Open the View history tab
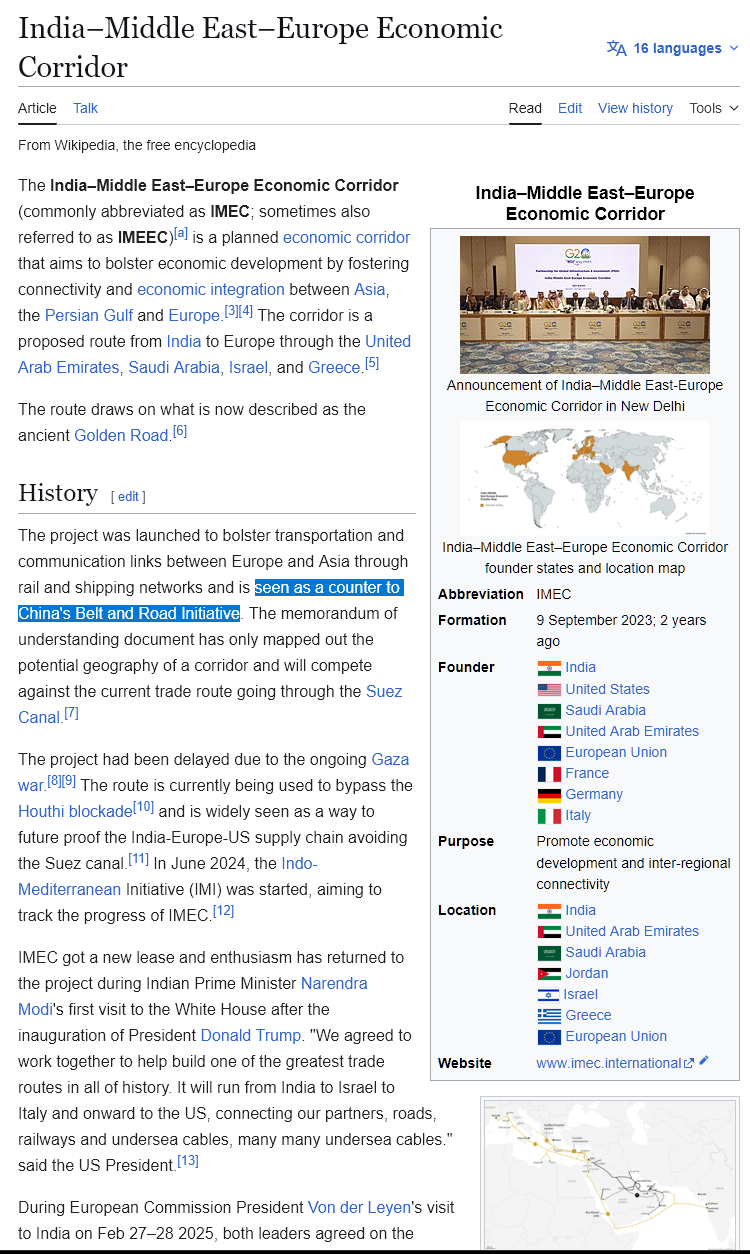The height and width of the screenshot is (1254, 750). 635,108
